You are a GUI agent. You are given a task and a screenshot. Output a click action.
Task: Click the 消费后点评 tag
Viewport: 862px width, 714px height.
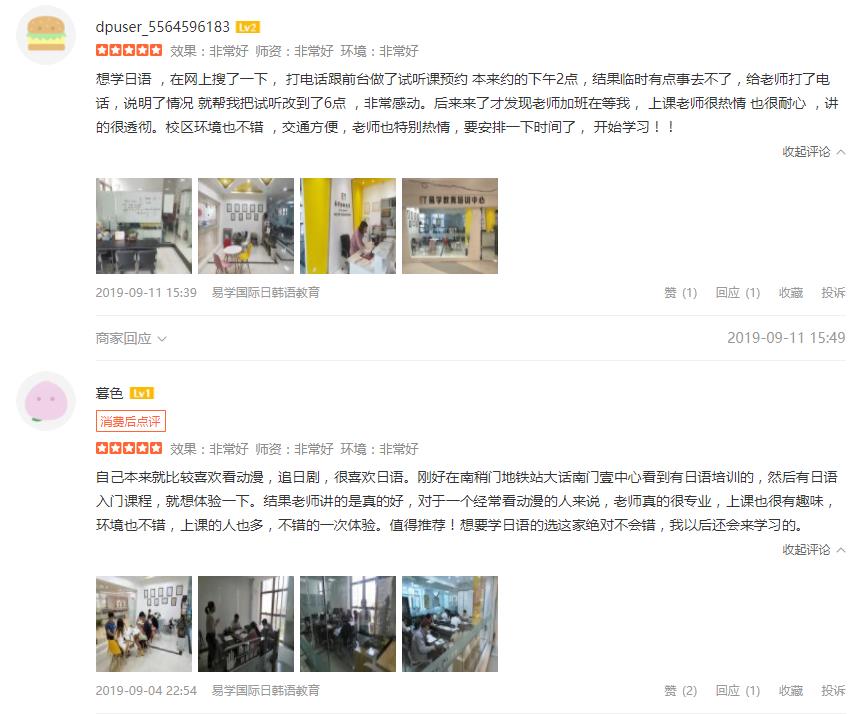[130, 422]
